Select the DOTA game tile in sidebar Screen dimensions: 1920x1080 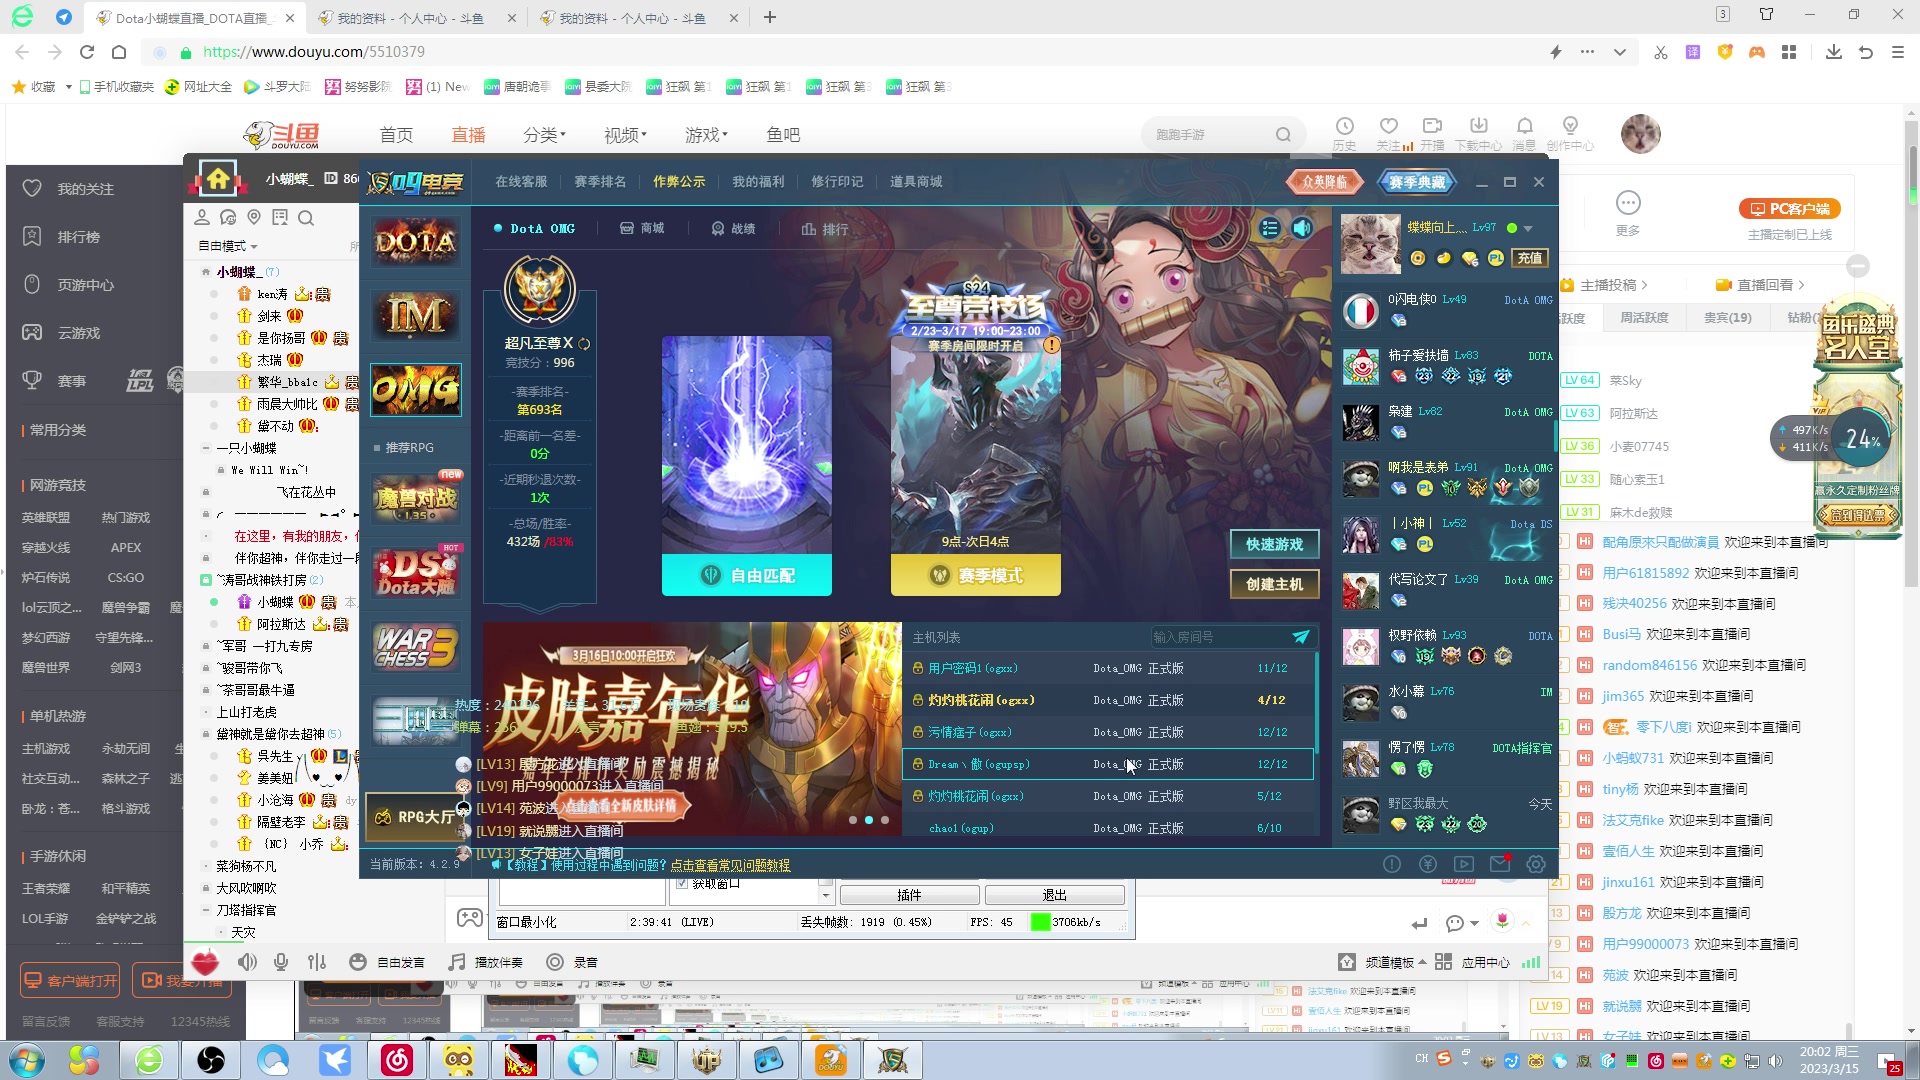(x=416, y=241)
